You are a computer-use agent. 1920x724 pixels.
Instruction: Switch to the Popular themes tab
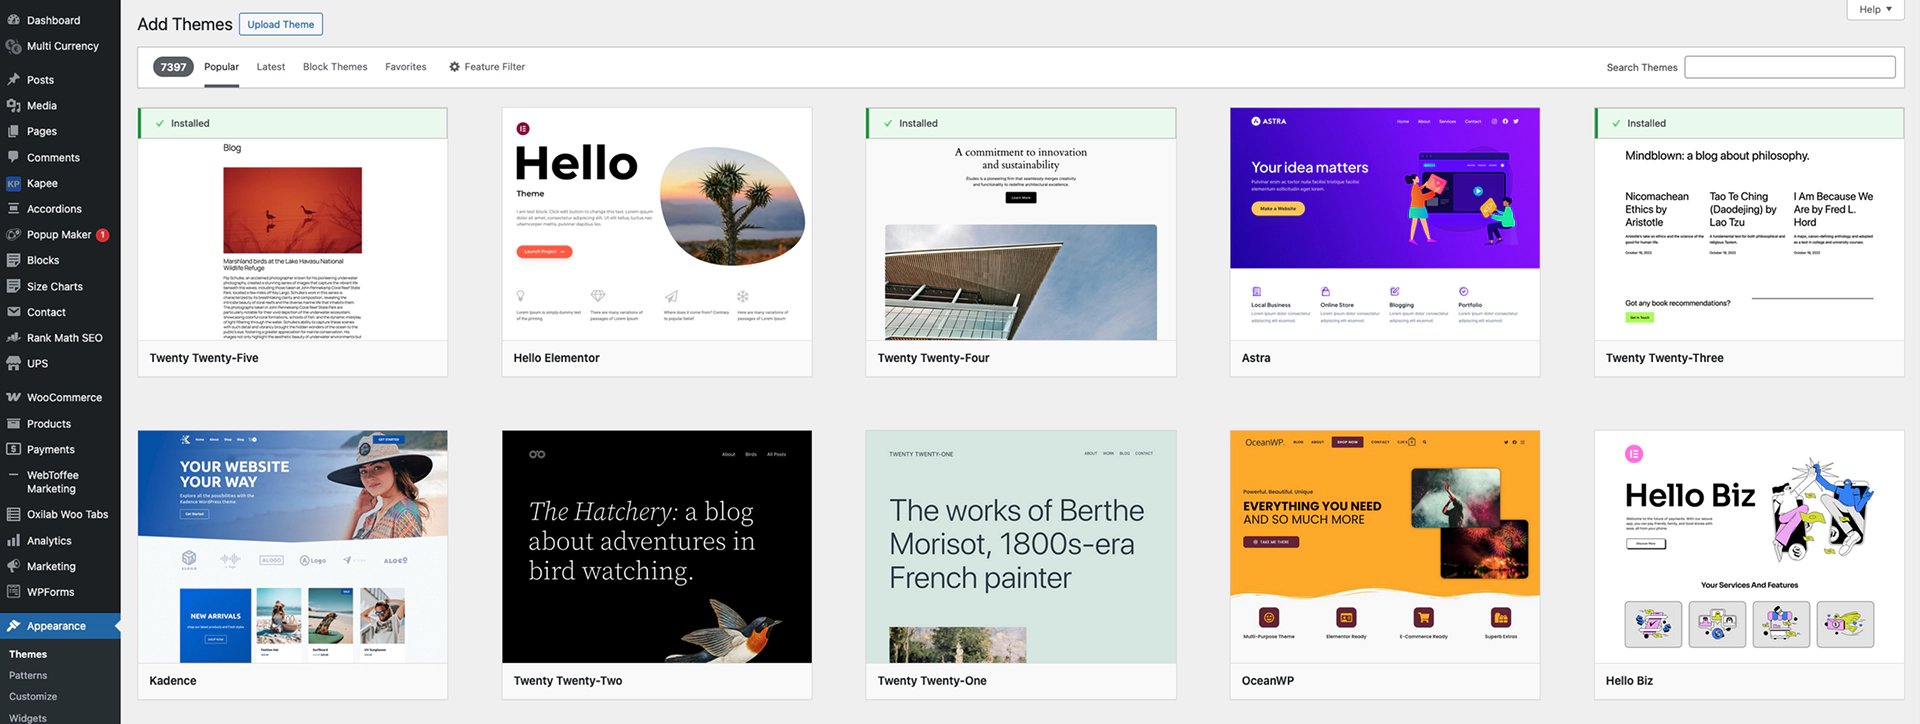click(221, 67)
